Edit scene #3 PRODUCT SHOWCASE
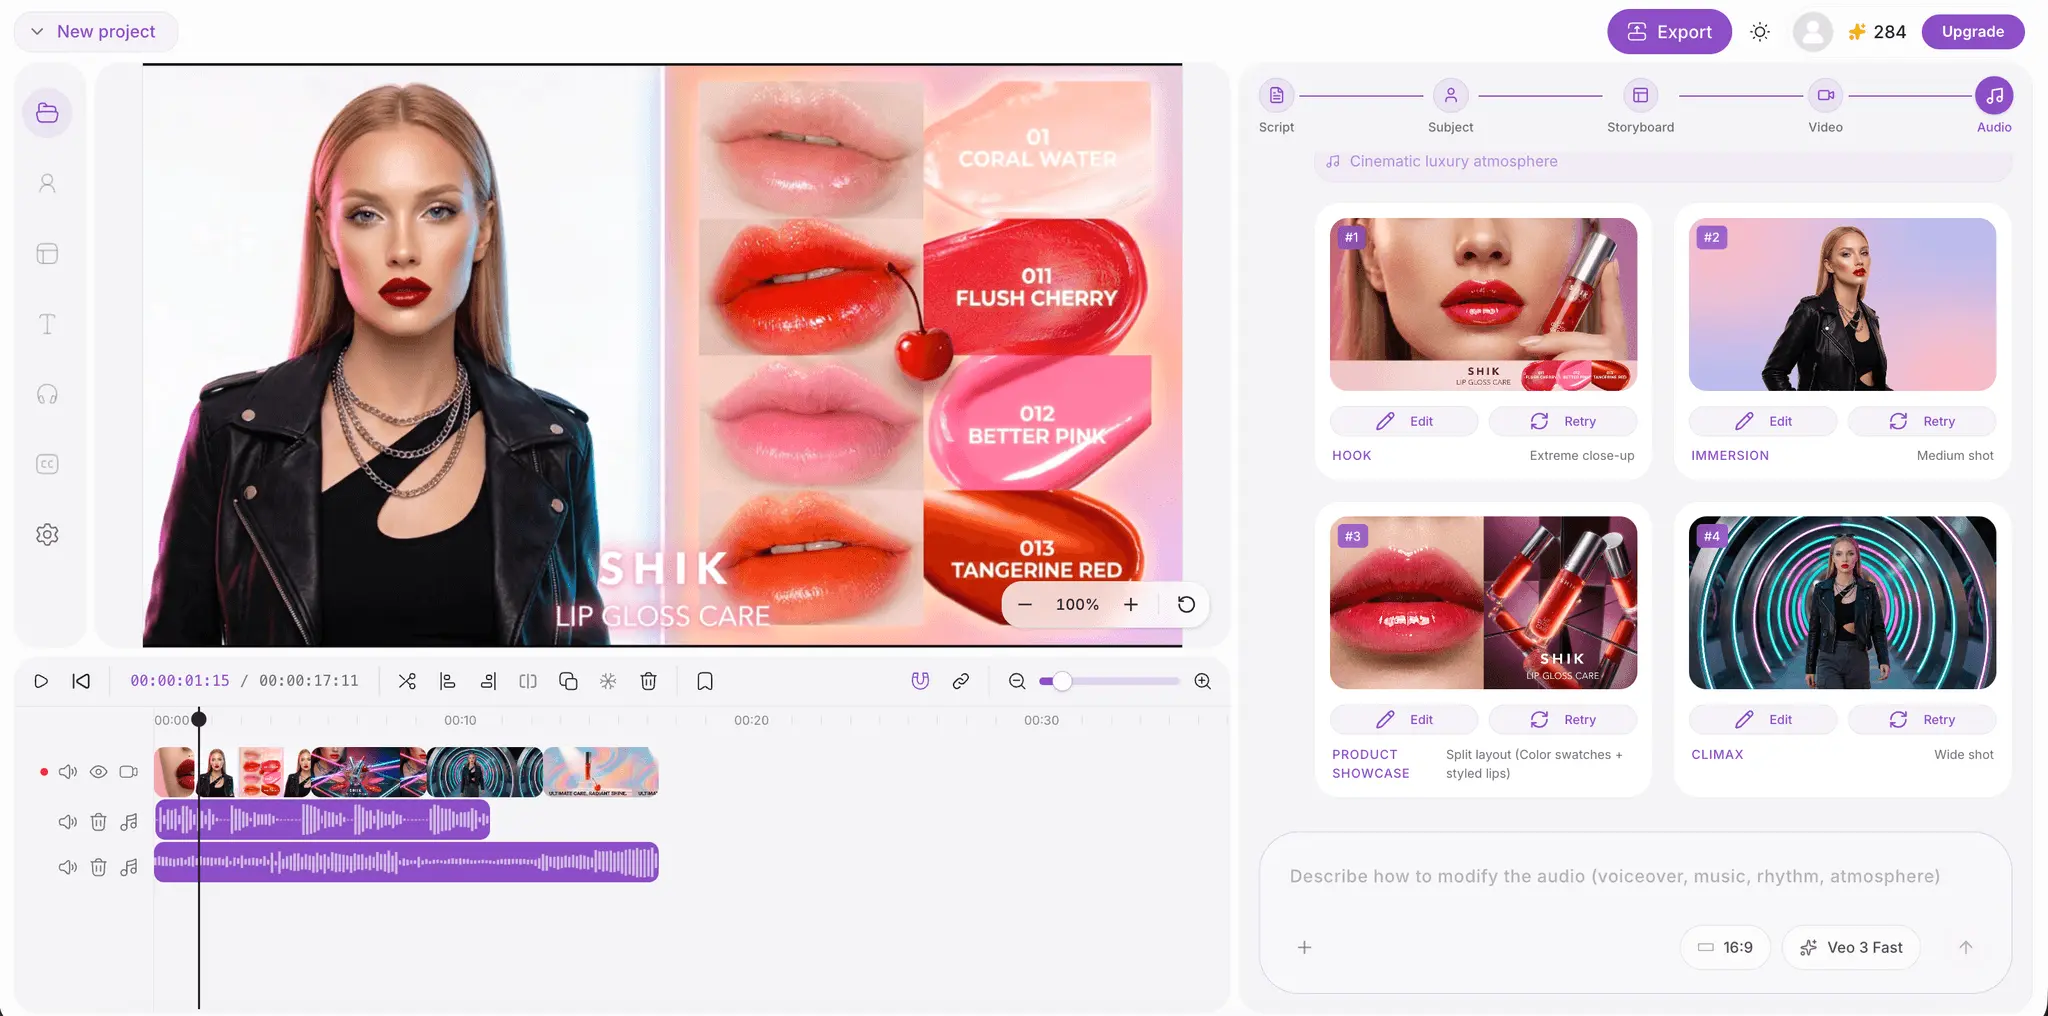This screenshot has height=1016, width=2048. point(1404,720)
